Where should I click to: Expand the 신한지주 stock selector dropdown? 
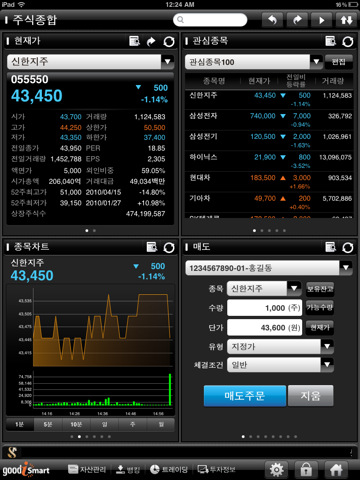click(x=167, y=62)
